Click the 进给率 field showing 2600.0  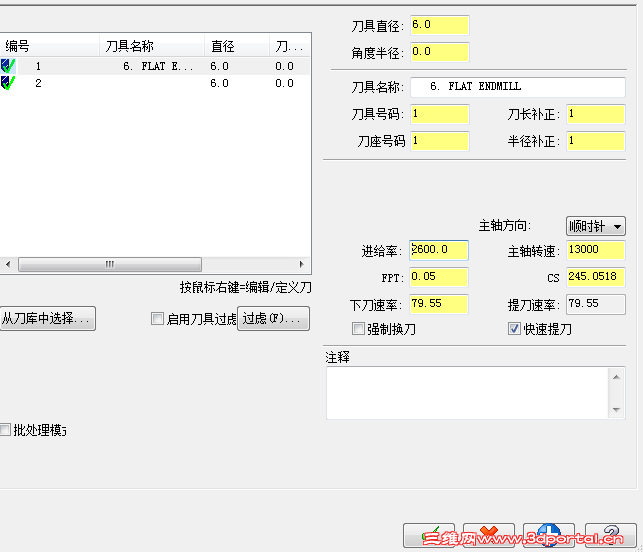[439, 250]
